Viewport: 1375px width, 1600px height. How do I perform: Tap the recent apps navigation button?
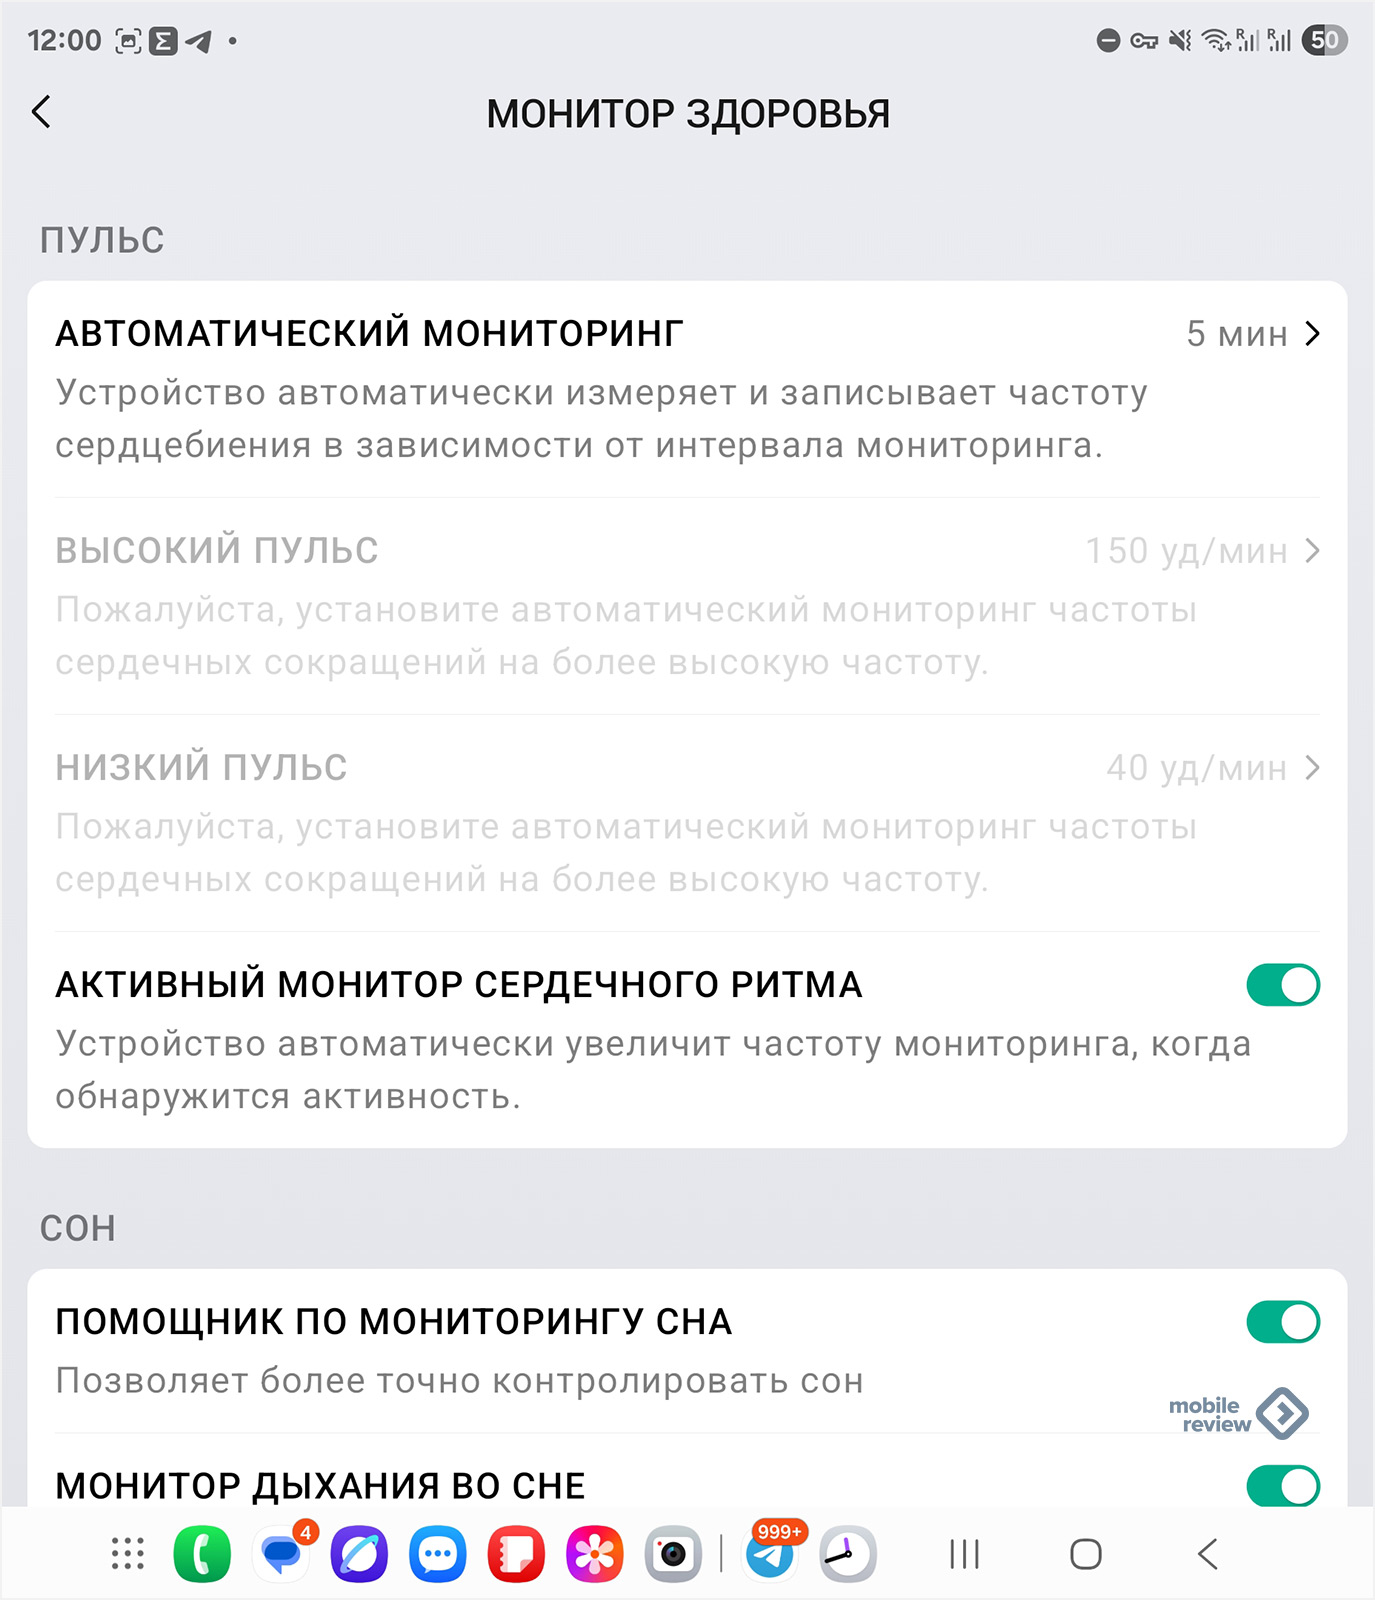coord(964,1554)
